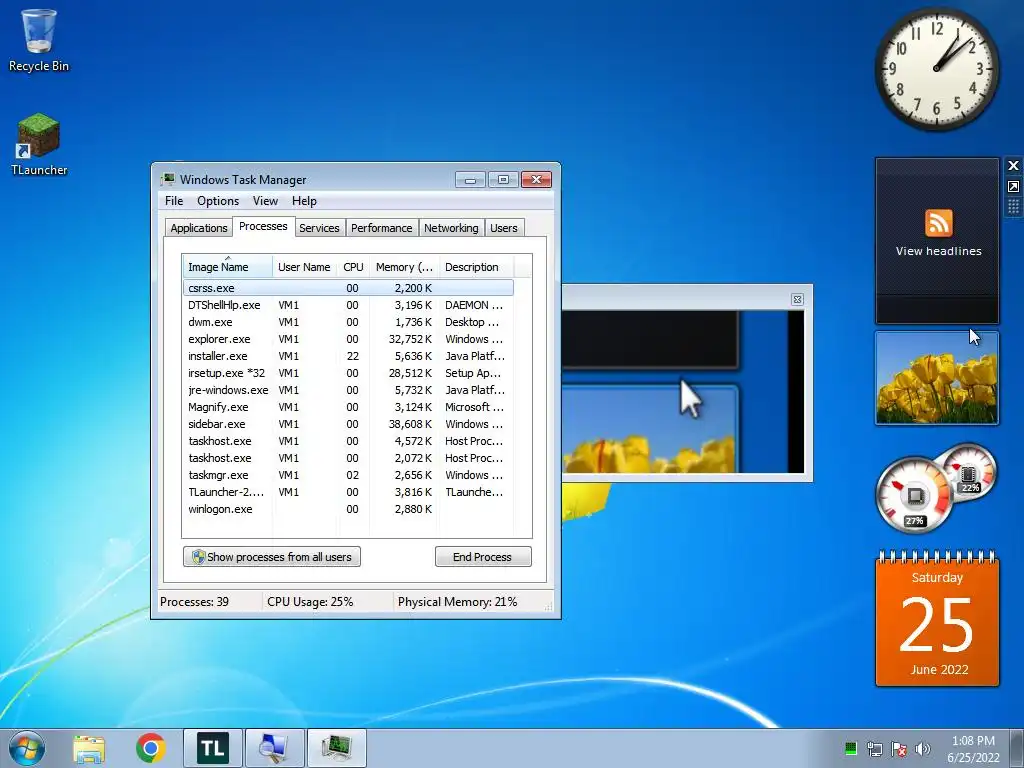Open the Options menu
The height and width of the screenshot is (768, 1024).
pos(218,201)
